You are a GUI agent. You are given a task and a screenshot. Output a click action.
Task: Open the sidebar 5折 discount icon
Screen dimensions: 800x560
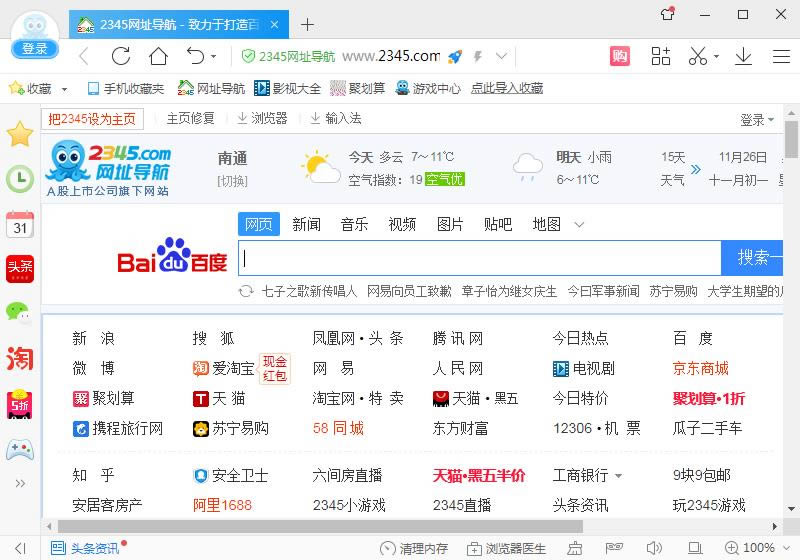click(x=19, y=404)
